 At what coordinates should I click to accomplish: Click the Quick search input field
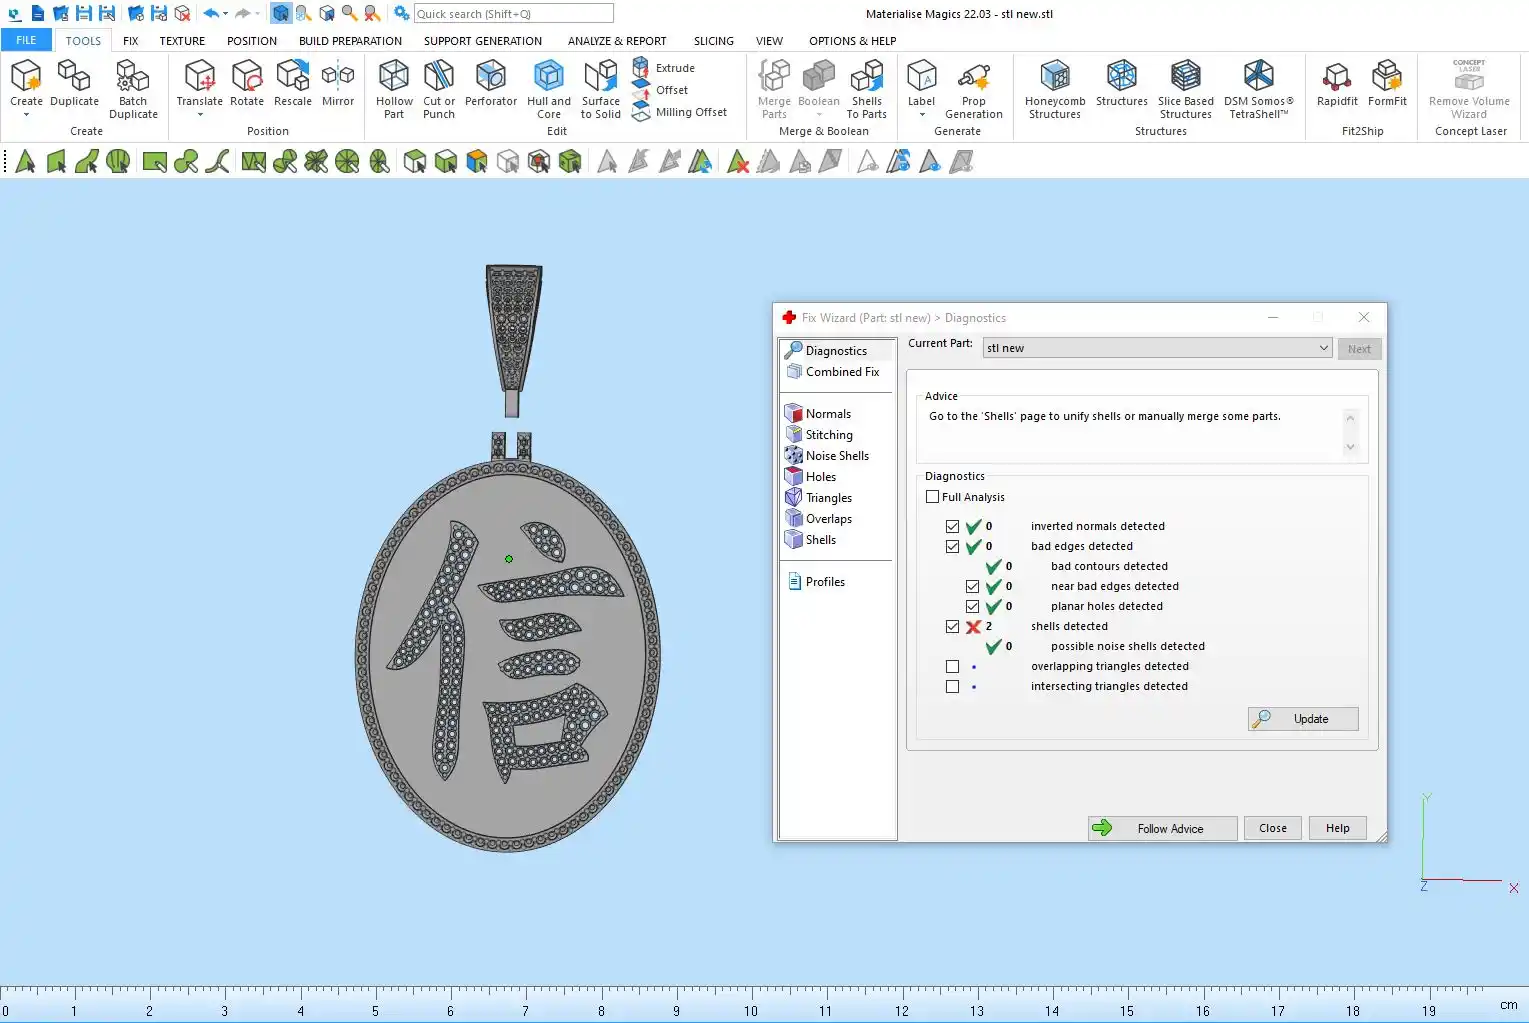[x=513, y=14]
